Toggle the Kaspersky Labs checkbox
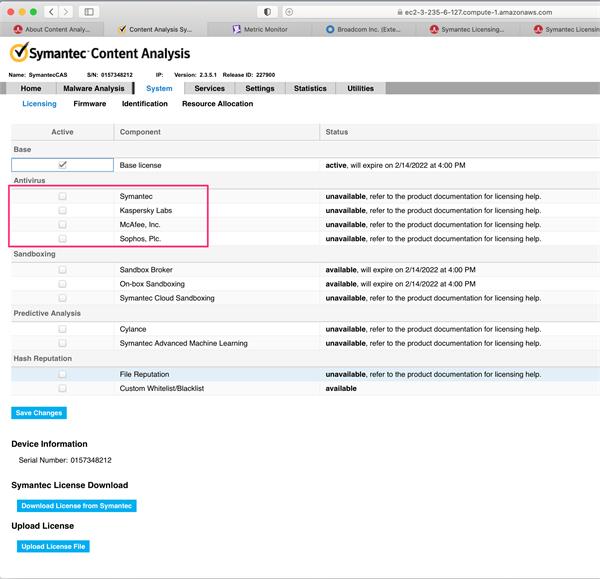 62,210
